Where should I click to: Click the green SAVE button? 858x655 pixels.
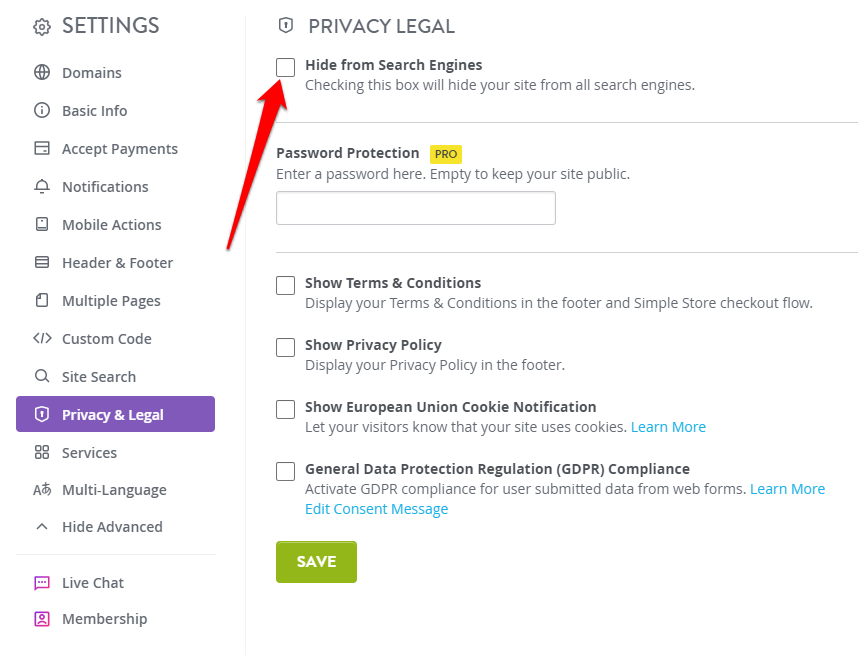[316, 561]
